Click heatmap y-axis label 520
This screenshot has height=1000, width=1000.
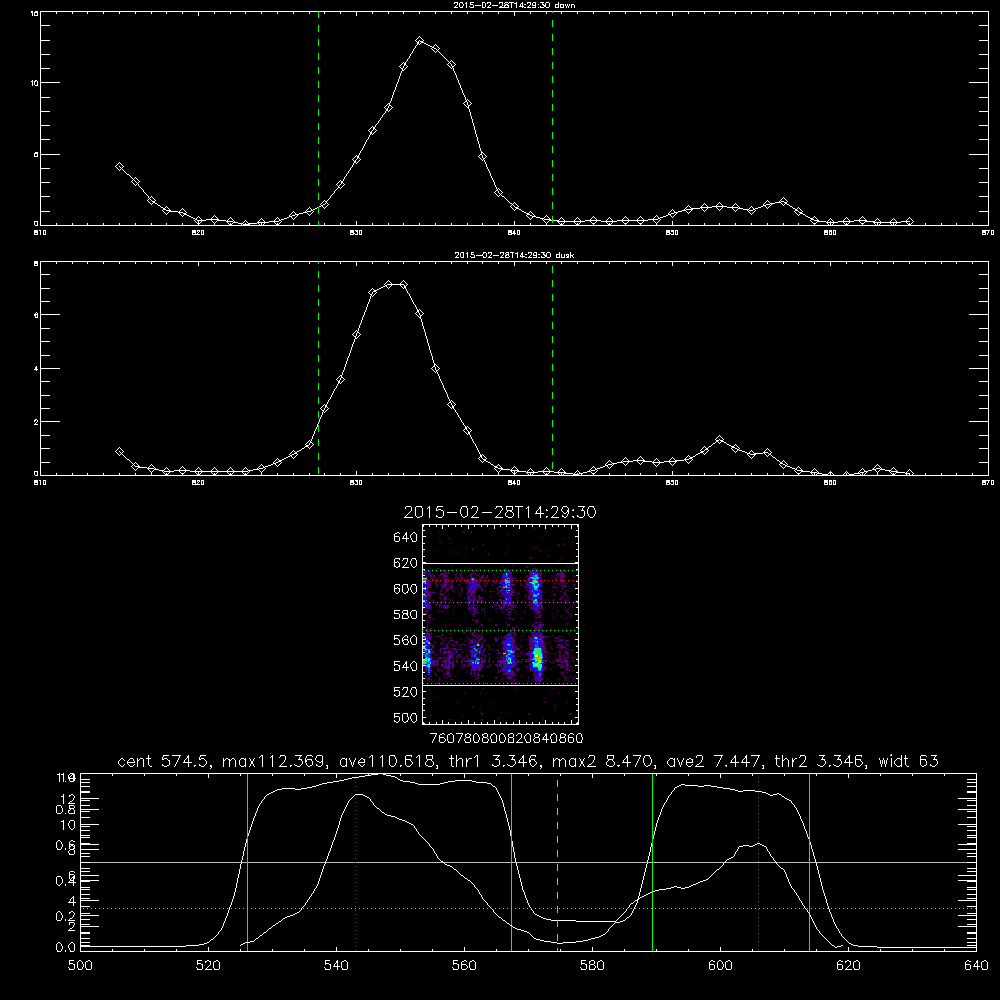406,692
